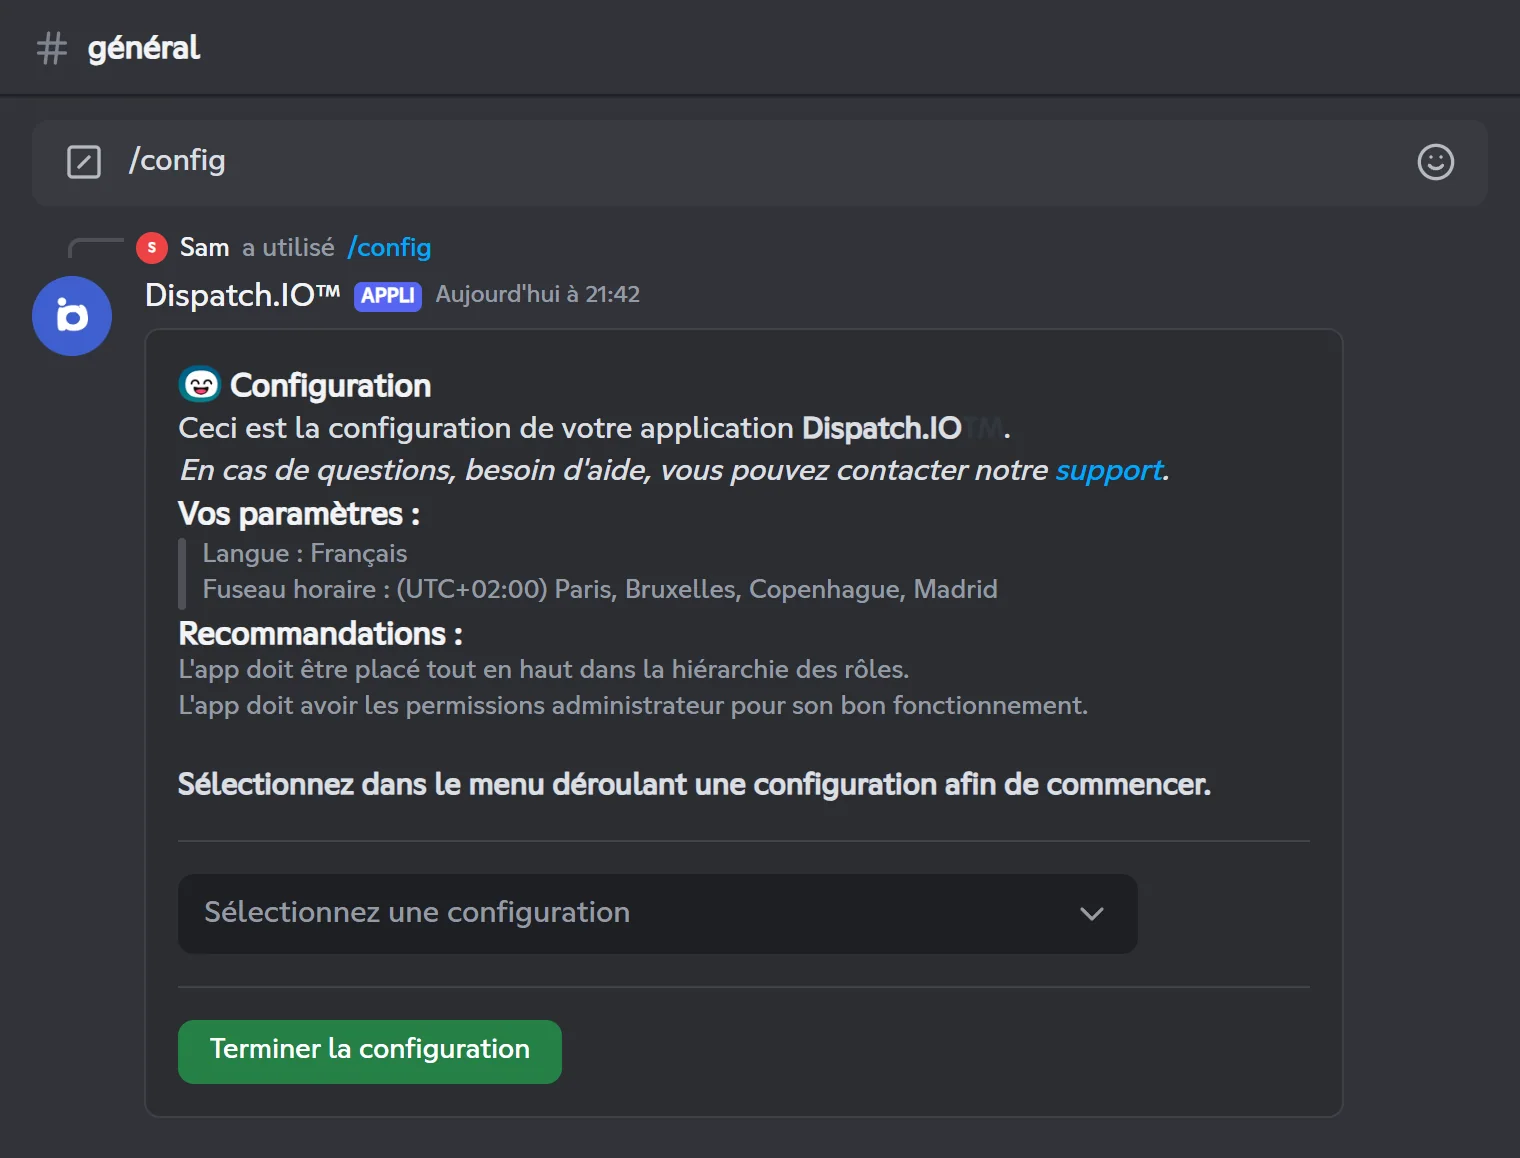Click the APPLI badge next to Dispatch.IO
Image resolution: width=1520 pixels, height=1158 pixels.
coord(388,296)
